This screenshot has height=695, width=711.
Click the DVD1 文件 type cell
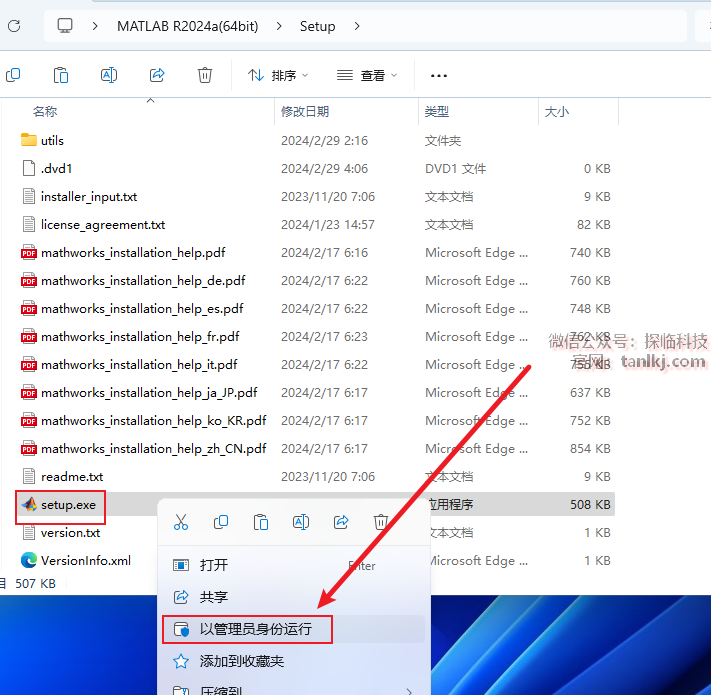pos(455,169)
